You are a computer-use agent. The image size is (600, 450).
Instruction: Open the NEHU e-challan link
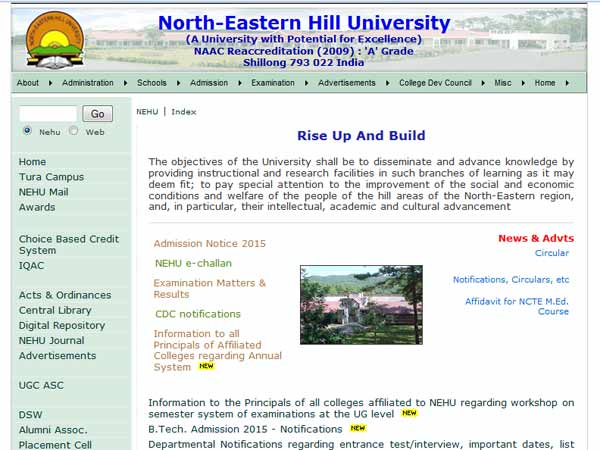tap(193, 264)
